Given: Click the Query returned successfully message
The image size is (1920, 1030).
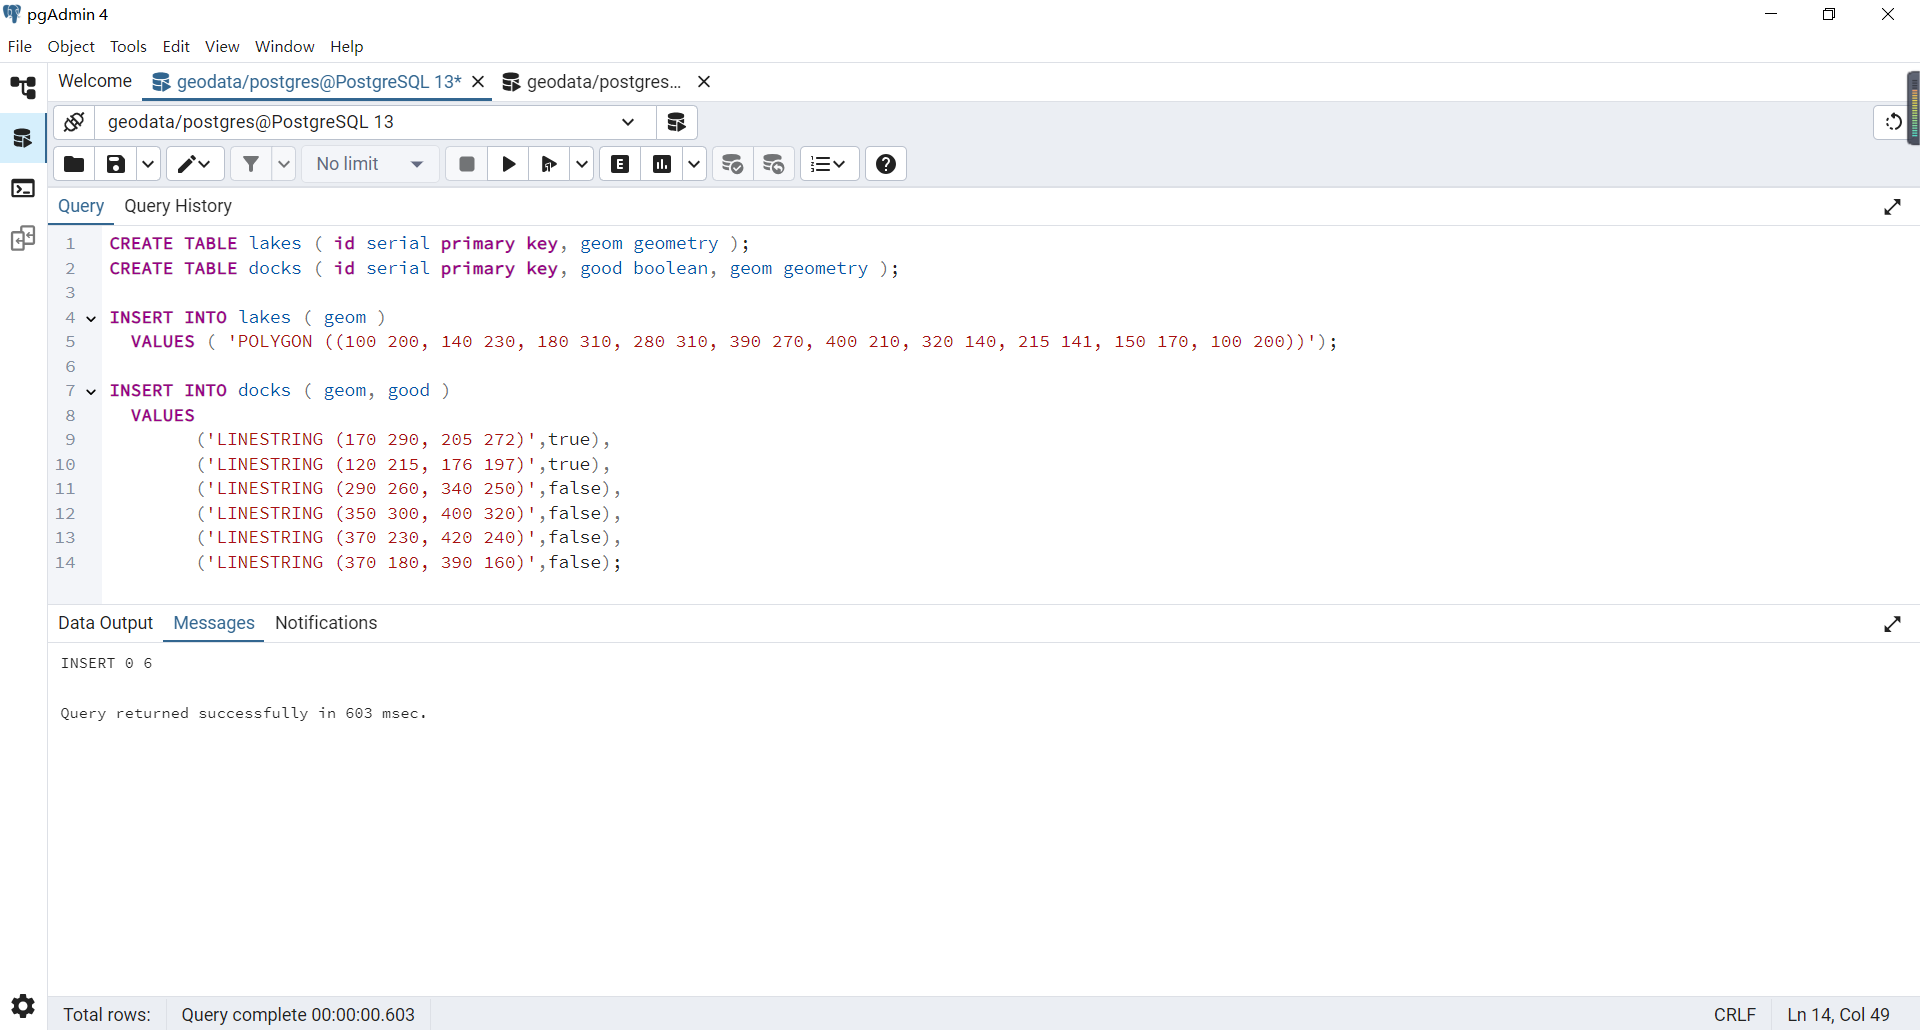Looking at the screenshot, I should coord(243,714).
